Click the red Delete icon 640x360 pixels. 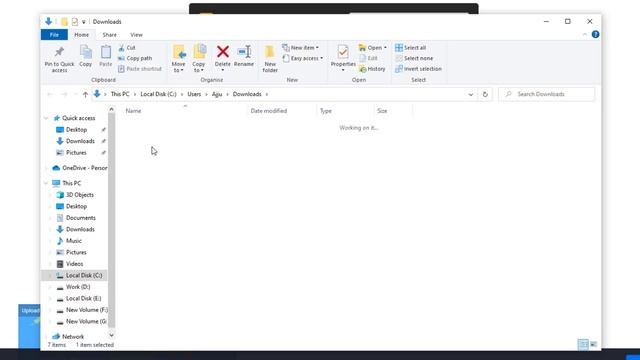[223, 52]
